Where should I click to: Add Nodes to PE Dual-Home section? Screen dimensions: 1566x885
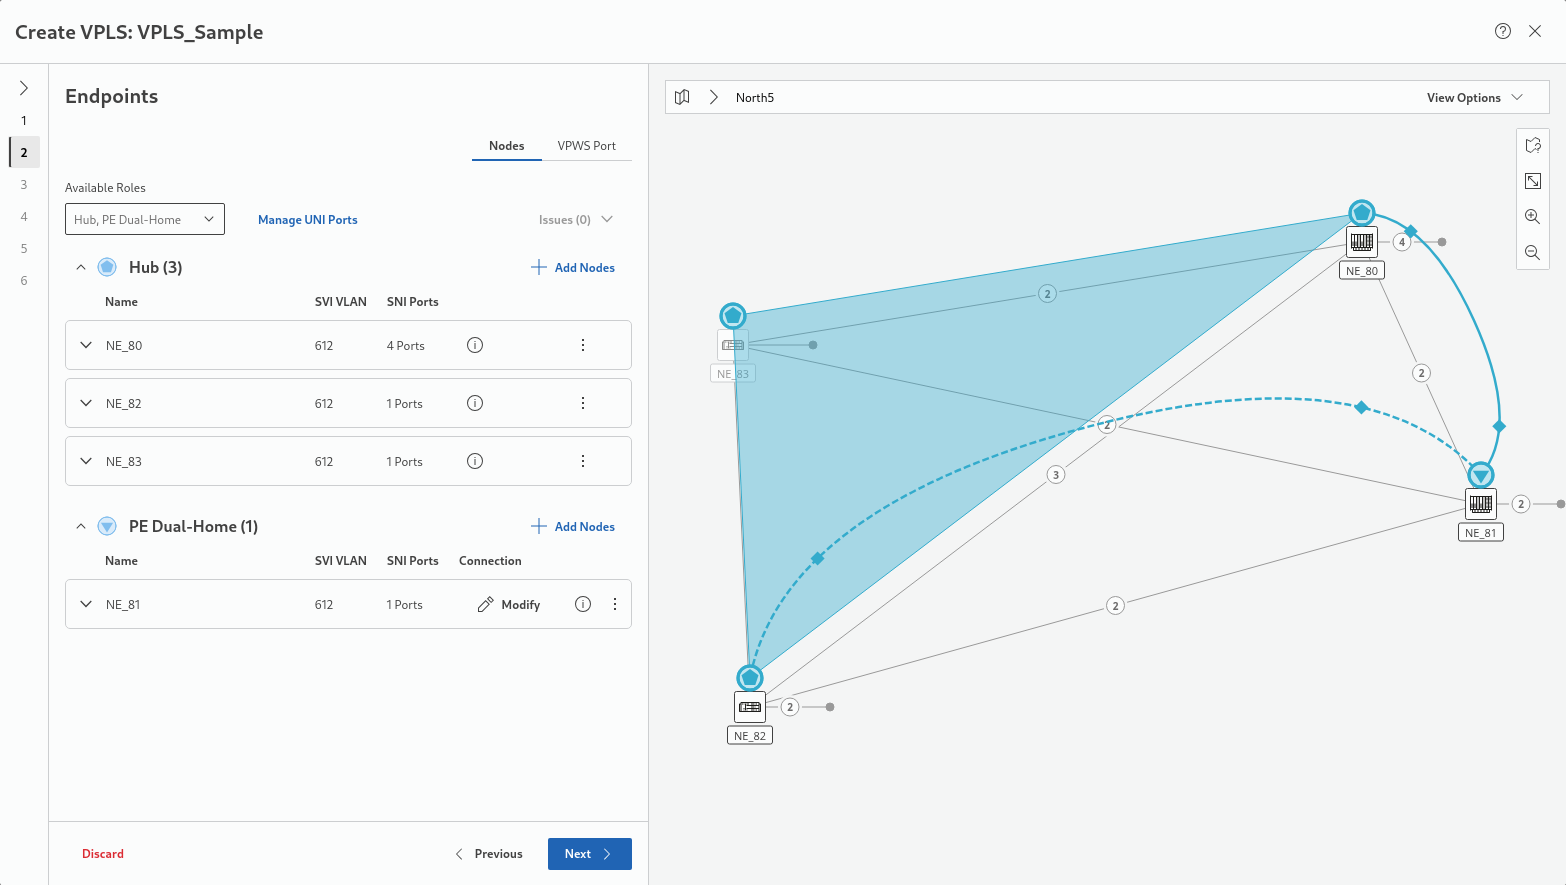(x=573, y=526)
